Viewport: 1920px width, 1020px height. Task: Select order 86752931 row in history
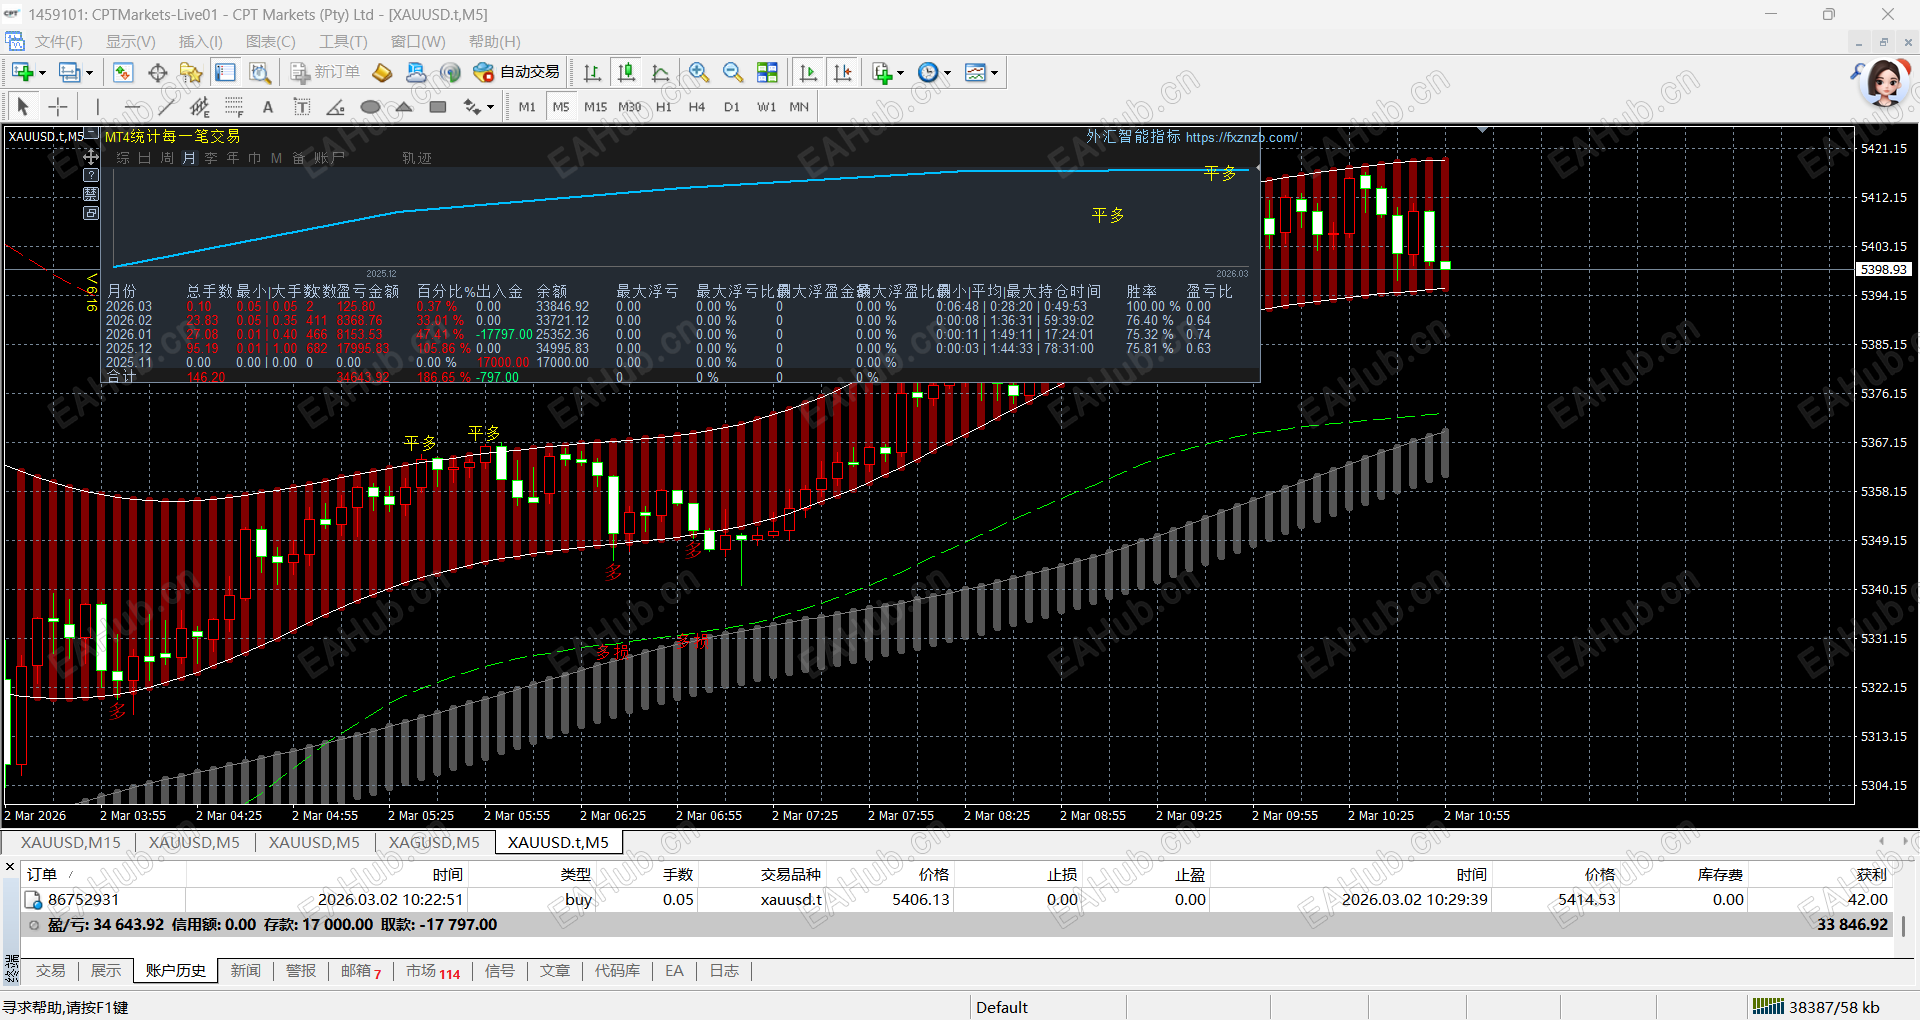pyautogui.click(x=84, y=899)
